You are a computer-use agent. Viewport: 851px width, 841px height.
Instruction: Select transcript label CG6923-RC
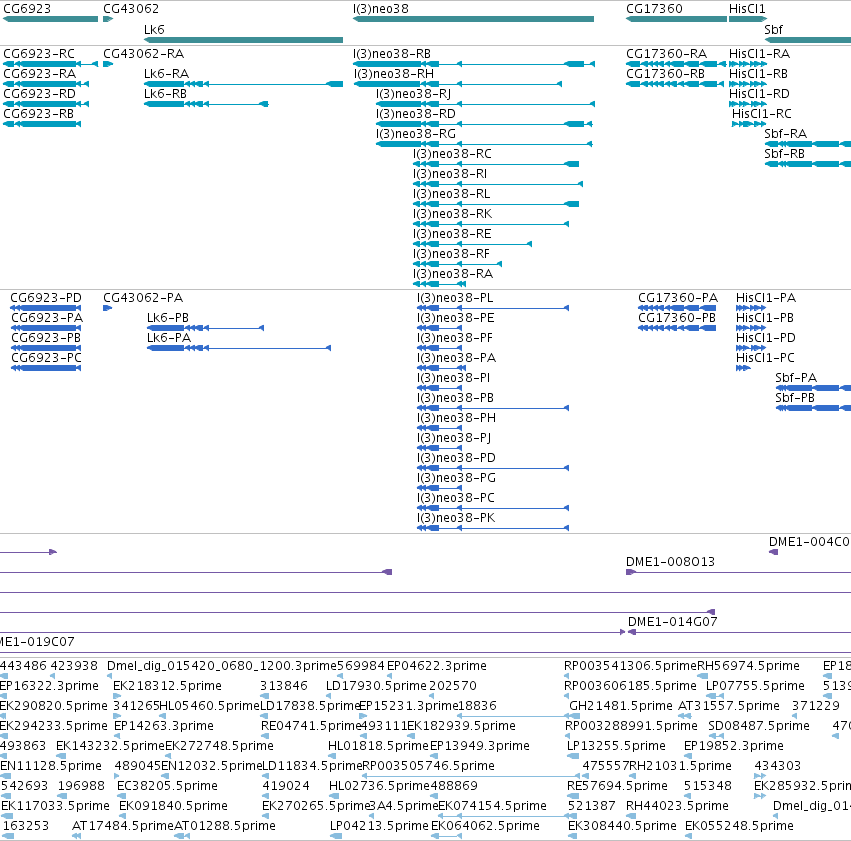pyautogui.click(x=39, y=54)
